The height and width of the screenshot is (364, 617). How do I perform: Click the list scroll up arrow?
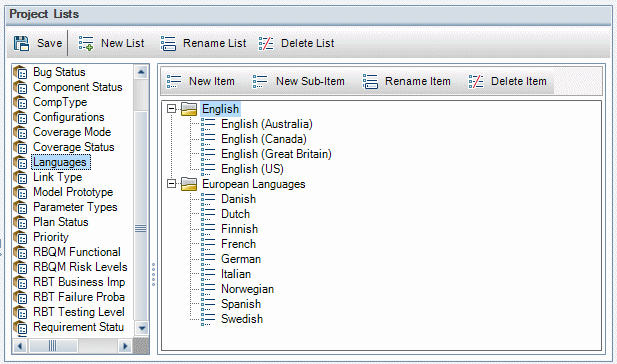(x=141, y=72)
